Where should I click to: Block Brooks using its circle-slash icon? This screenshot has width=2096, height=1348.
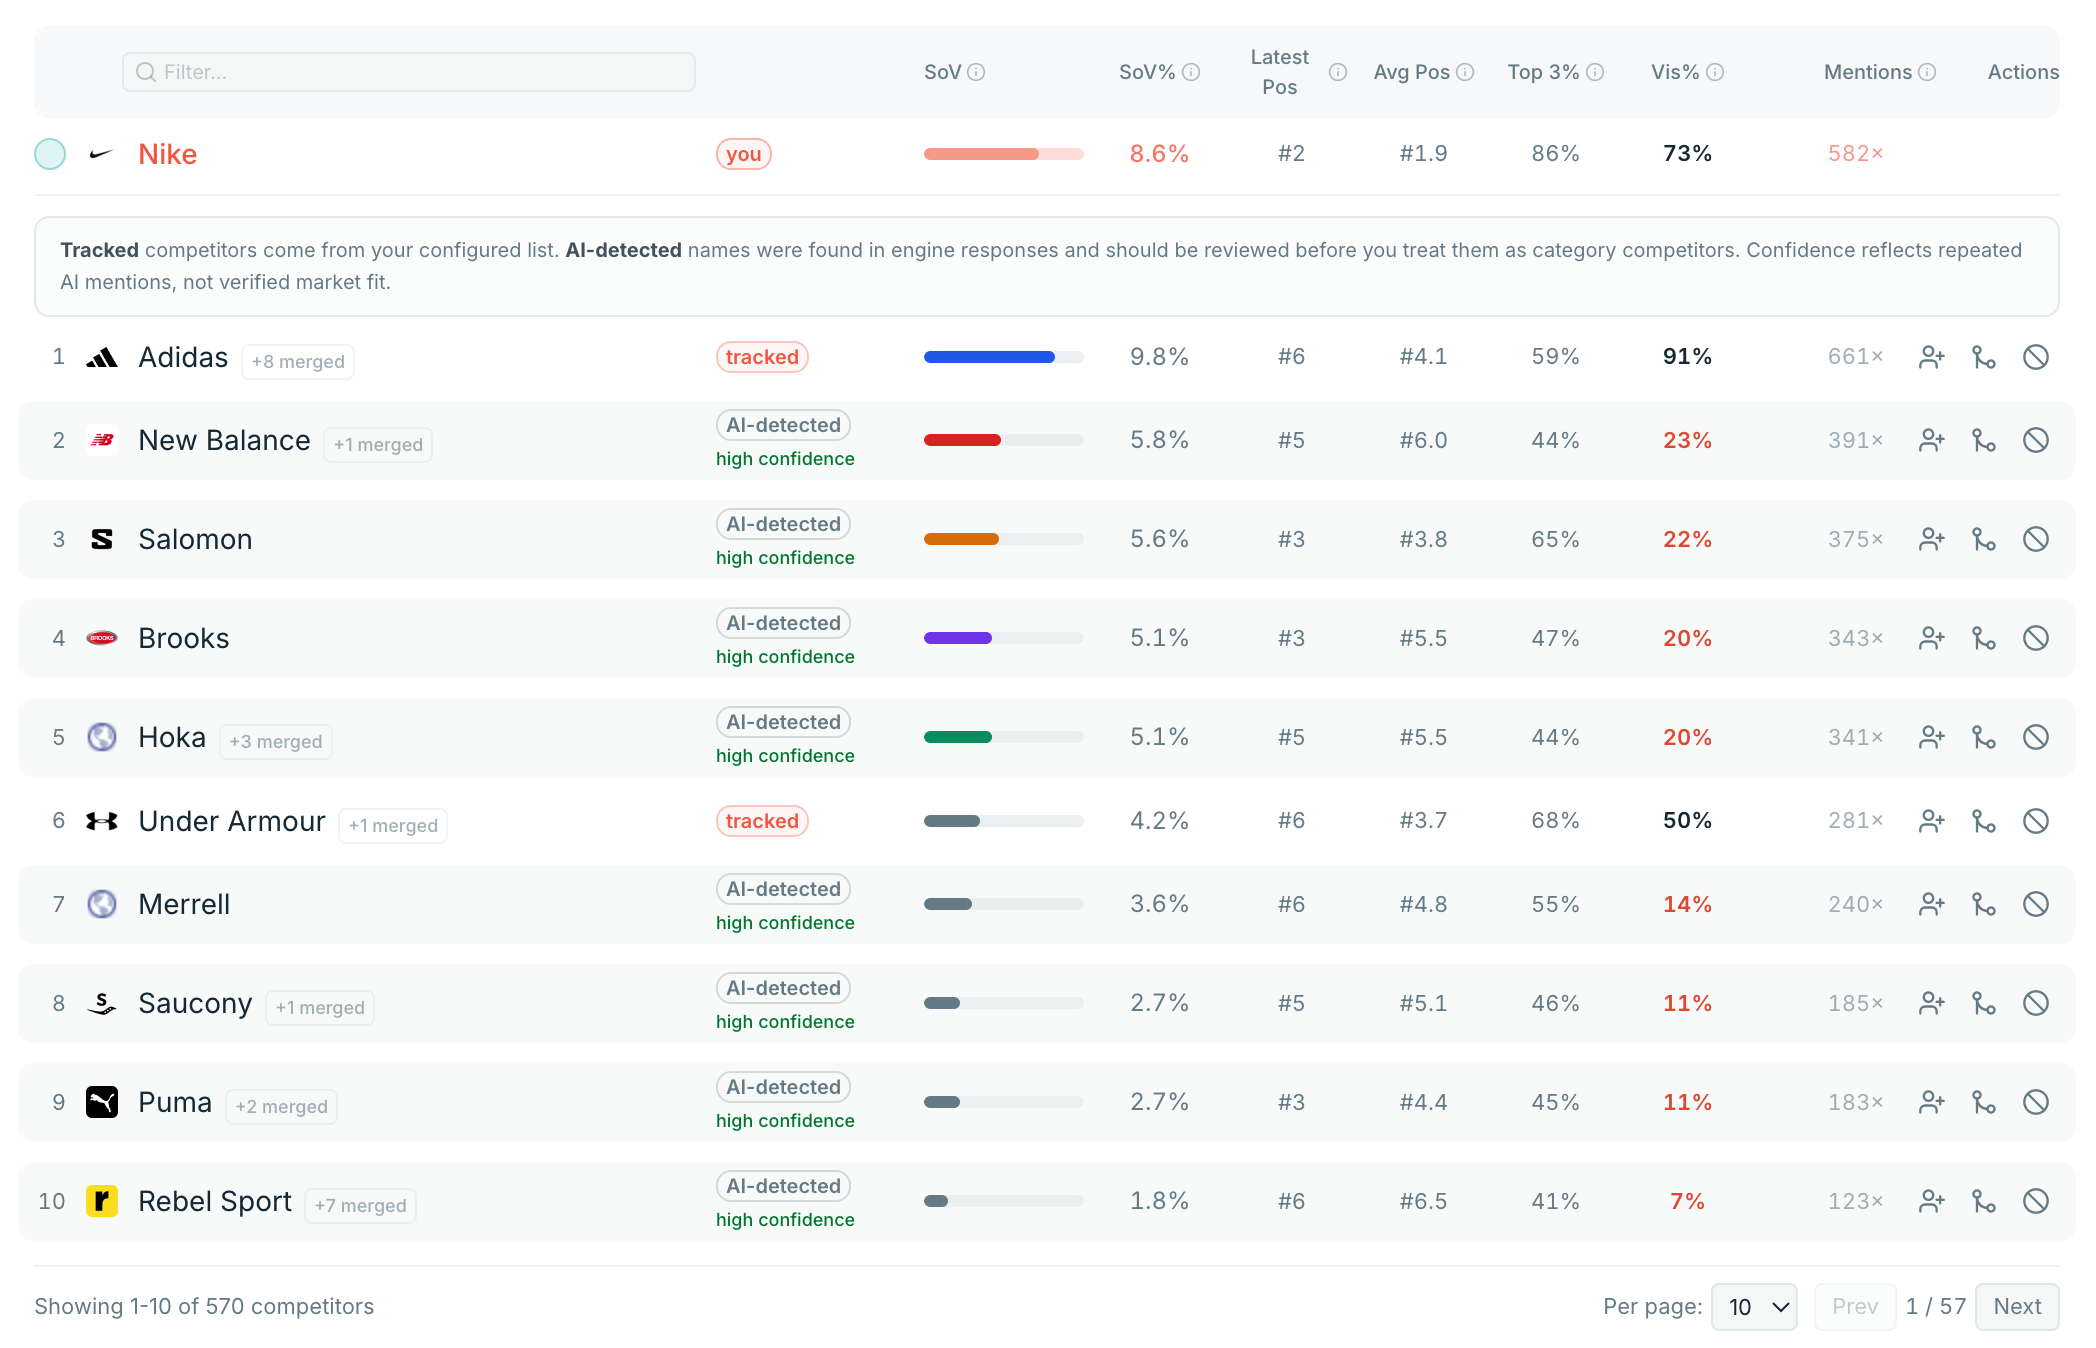pos(2036,638)
